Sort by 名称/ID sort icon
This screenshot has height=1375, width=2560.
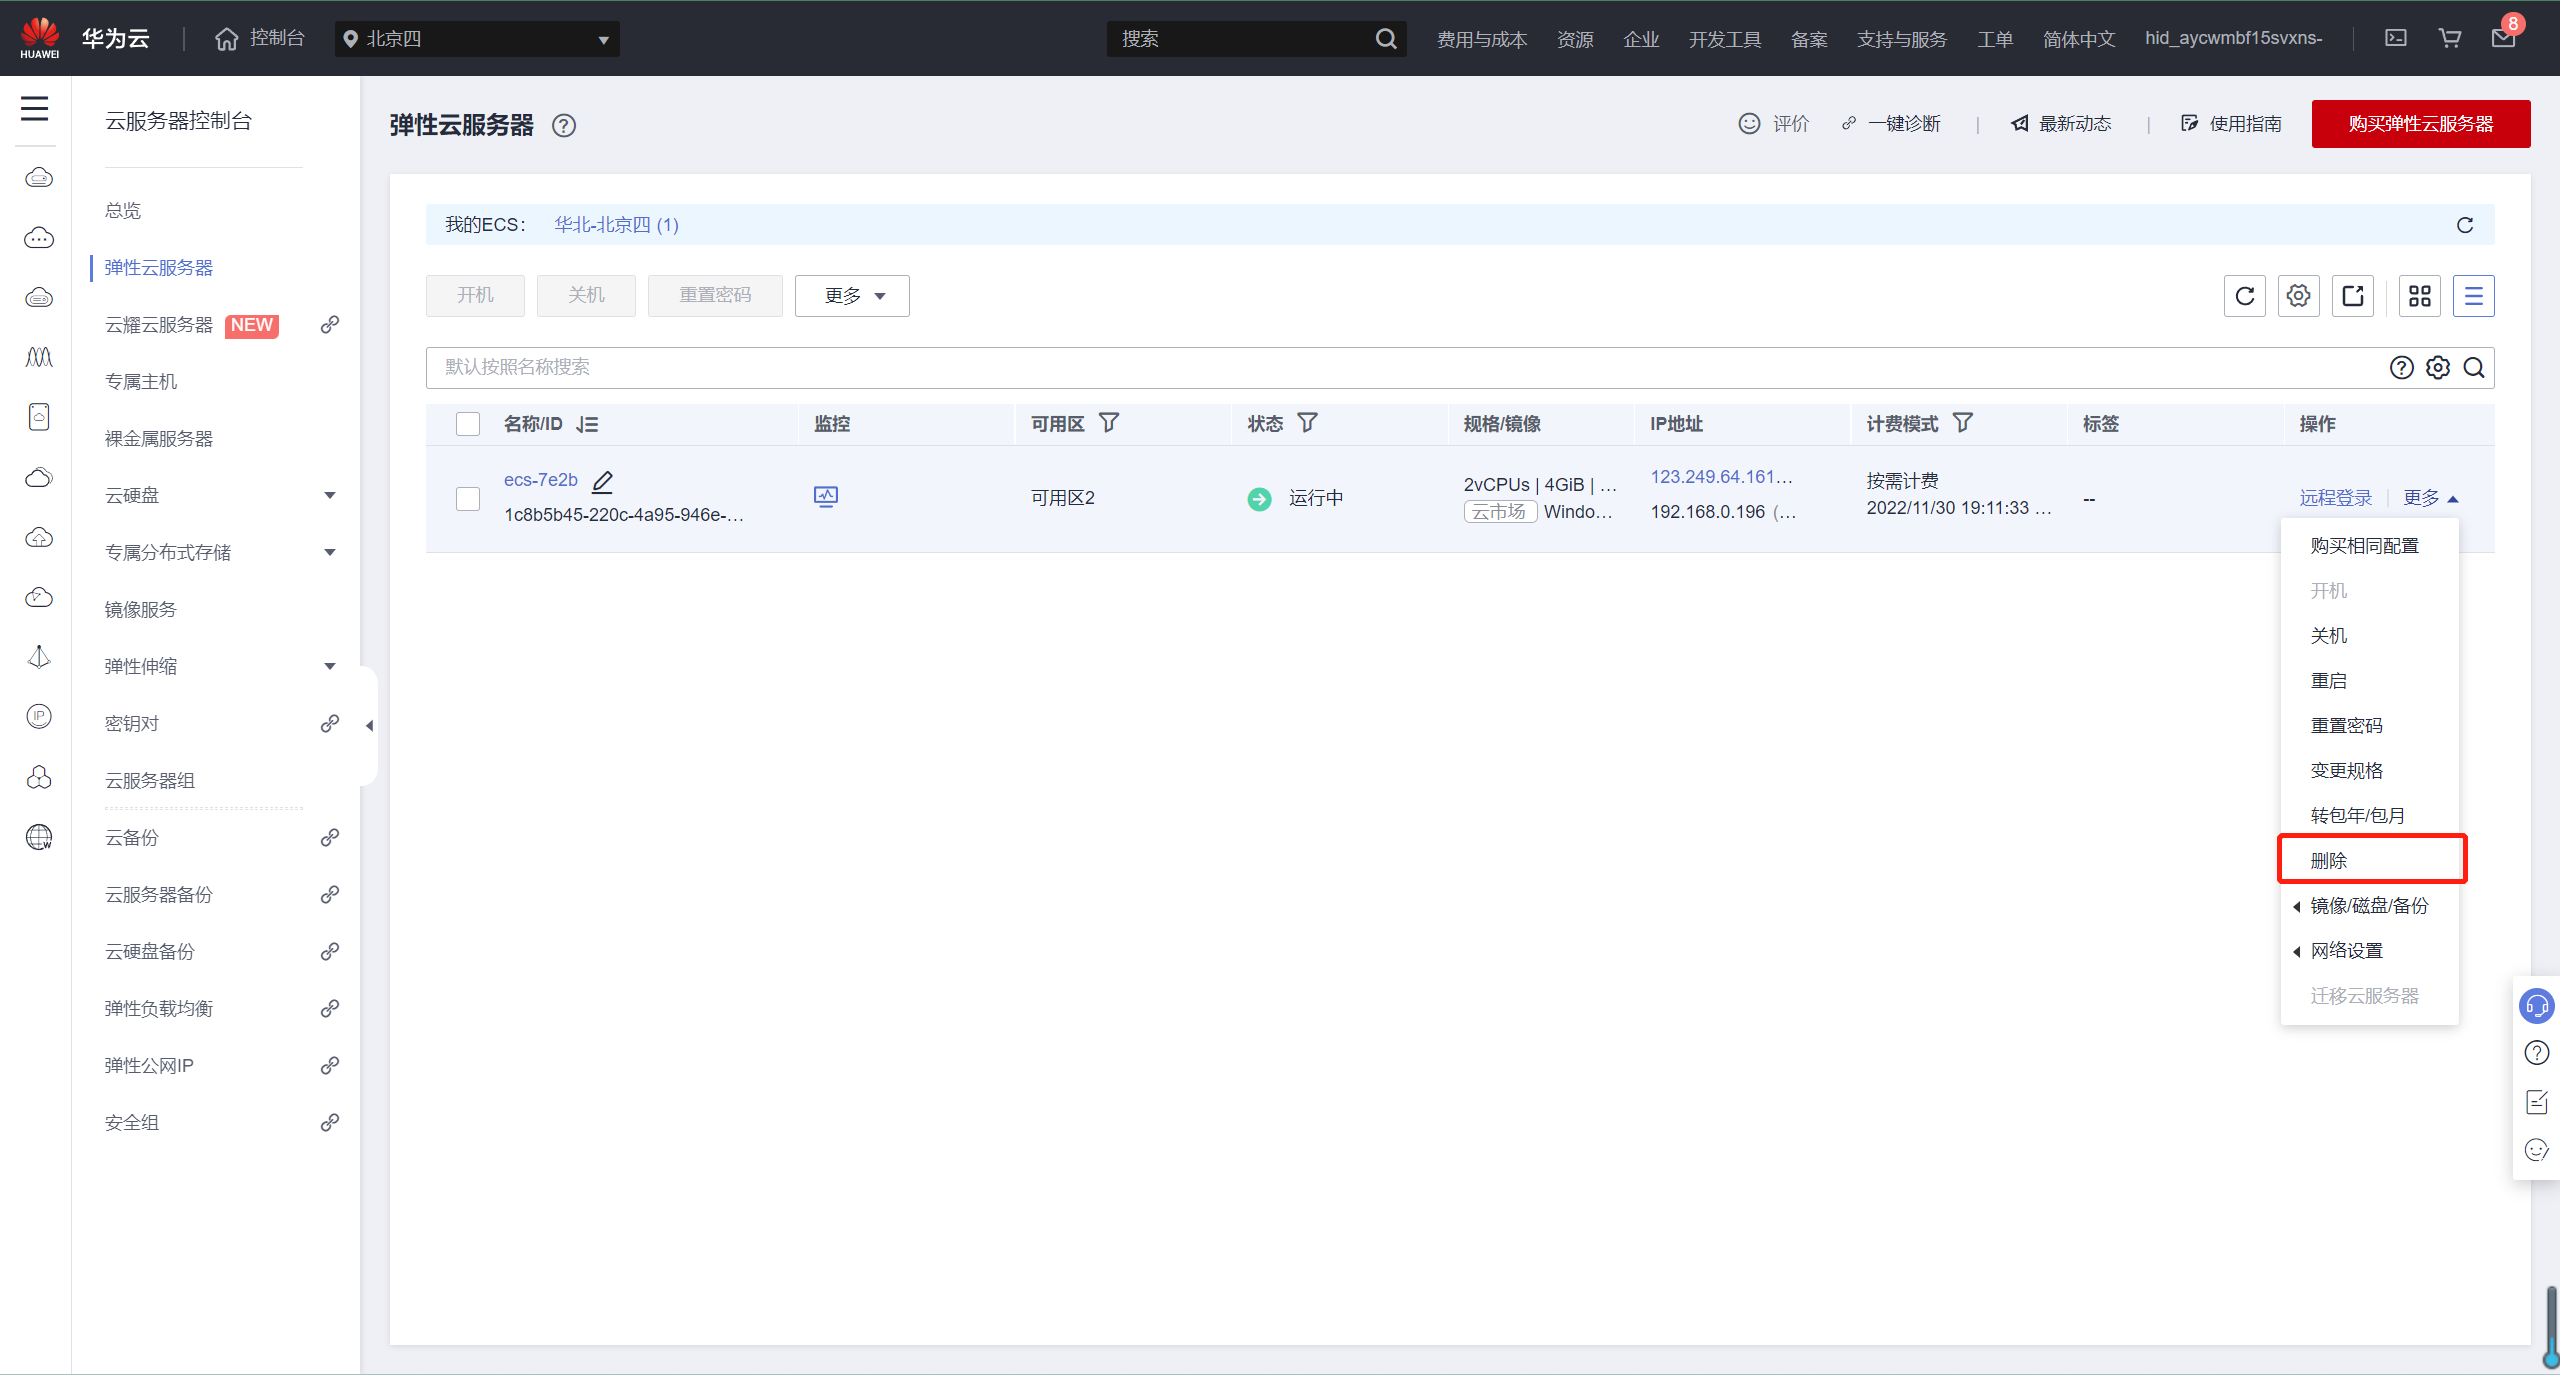(x=587, y=425)
